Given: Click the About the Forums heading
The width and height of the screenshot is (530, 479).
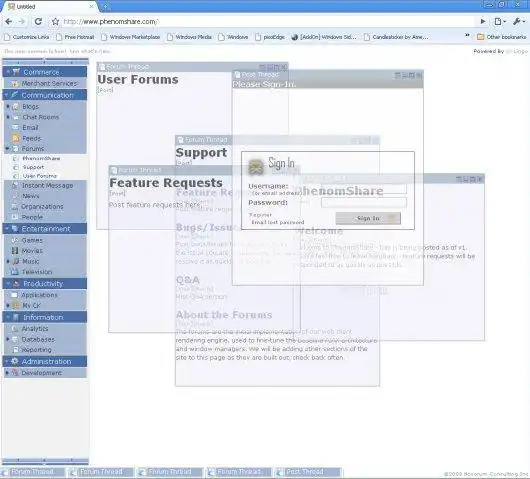Looking at the screenshot, I should (x=224, y=315).
